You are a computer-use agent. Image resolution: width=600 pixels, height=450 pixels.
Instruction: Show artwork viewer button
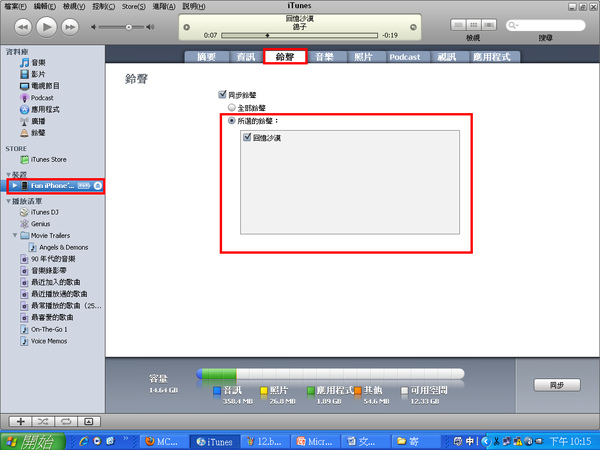tap(88, 421)
